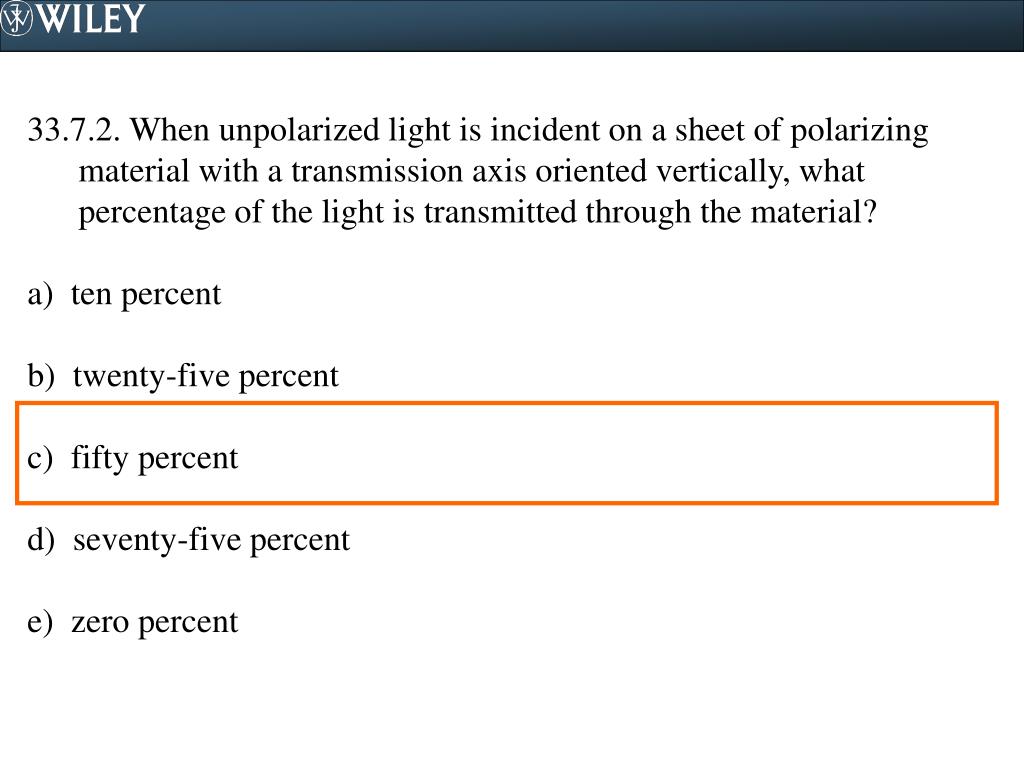The height and width of the screenshot is (768, 1024).
Task: Click the question number 33.7.2.
Action: tap(74, 129)
